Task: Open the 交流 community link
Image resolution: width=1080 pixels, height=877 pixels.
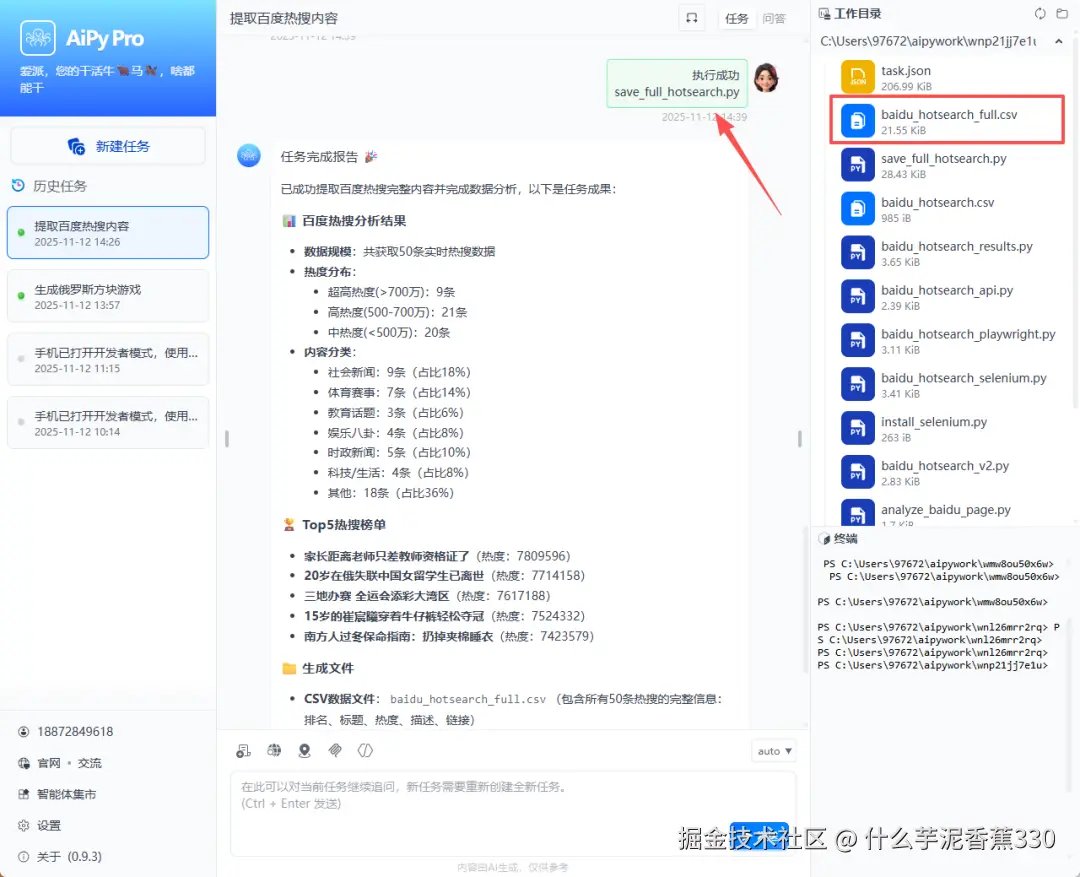Action: pos(90,763)
